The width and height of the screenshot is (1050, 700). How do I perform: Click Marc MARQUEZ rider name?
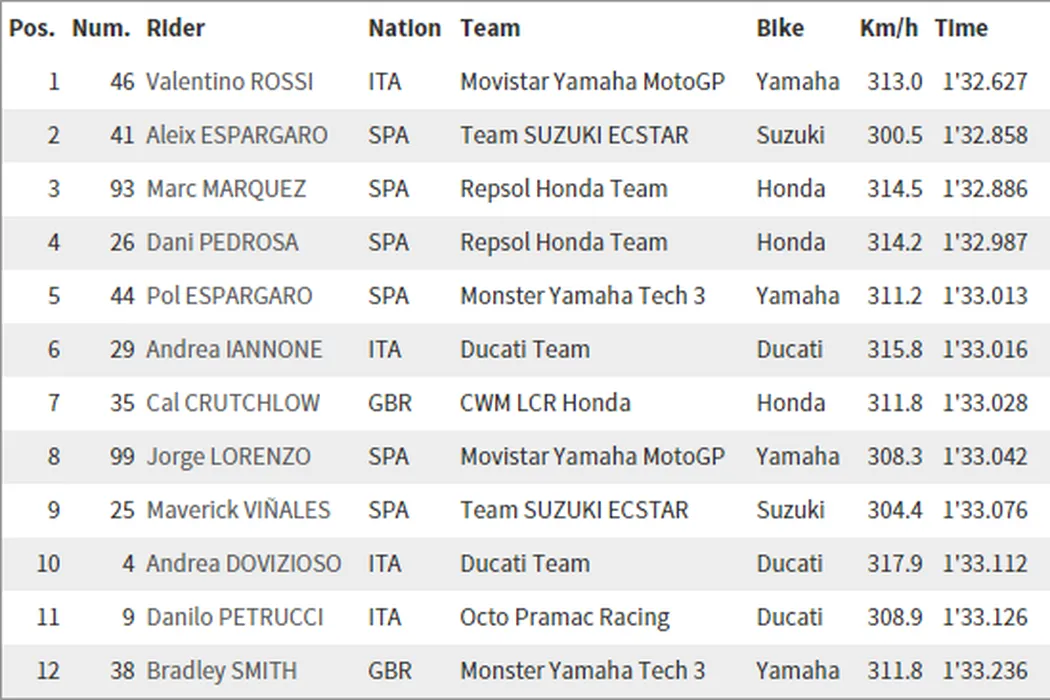[226, 189]
